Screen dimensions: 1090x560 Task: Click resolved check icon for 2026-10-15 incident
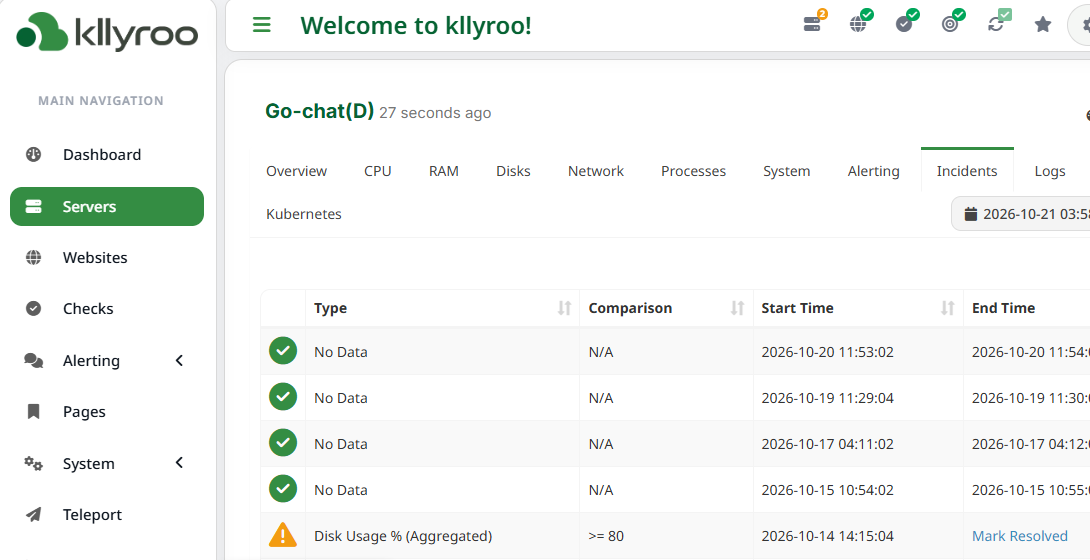[x=283, y=488]
